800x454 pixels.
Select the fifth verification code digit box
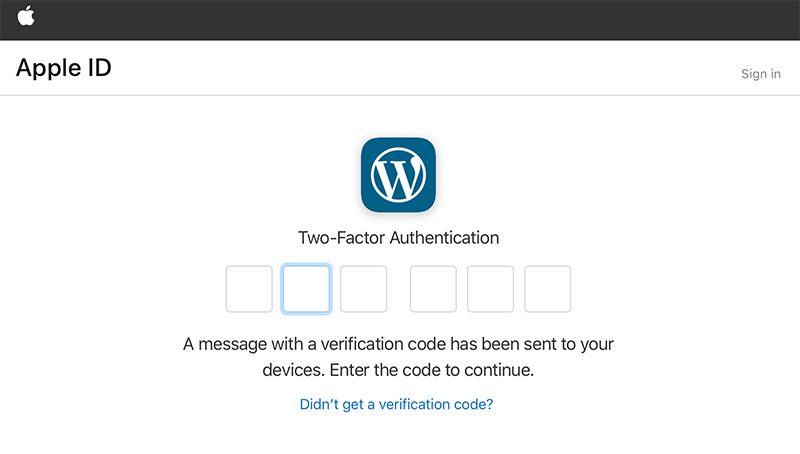tap(490, 289)
